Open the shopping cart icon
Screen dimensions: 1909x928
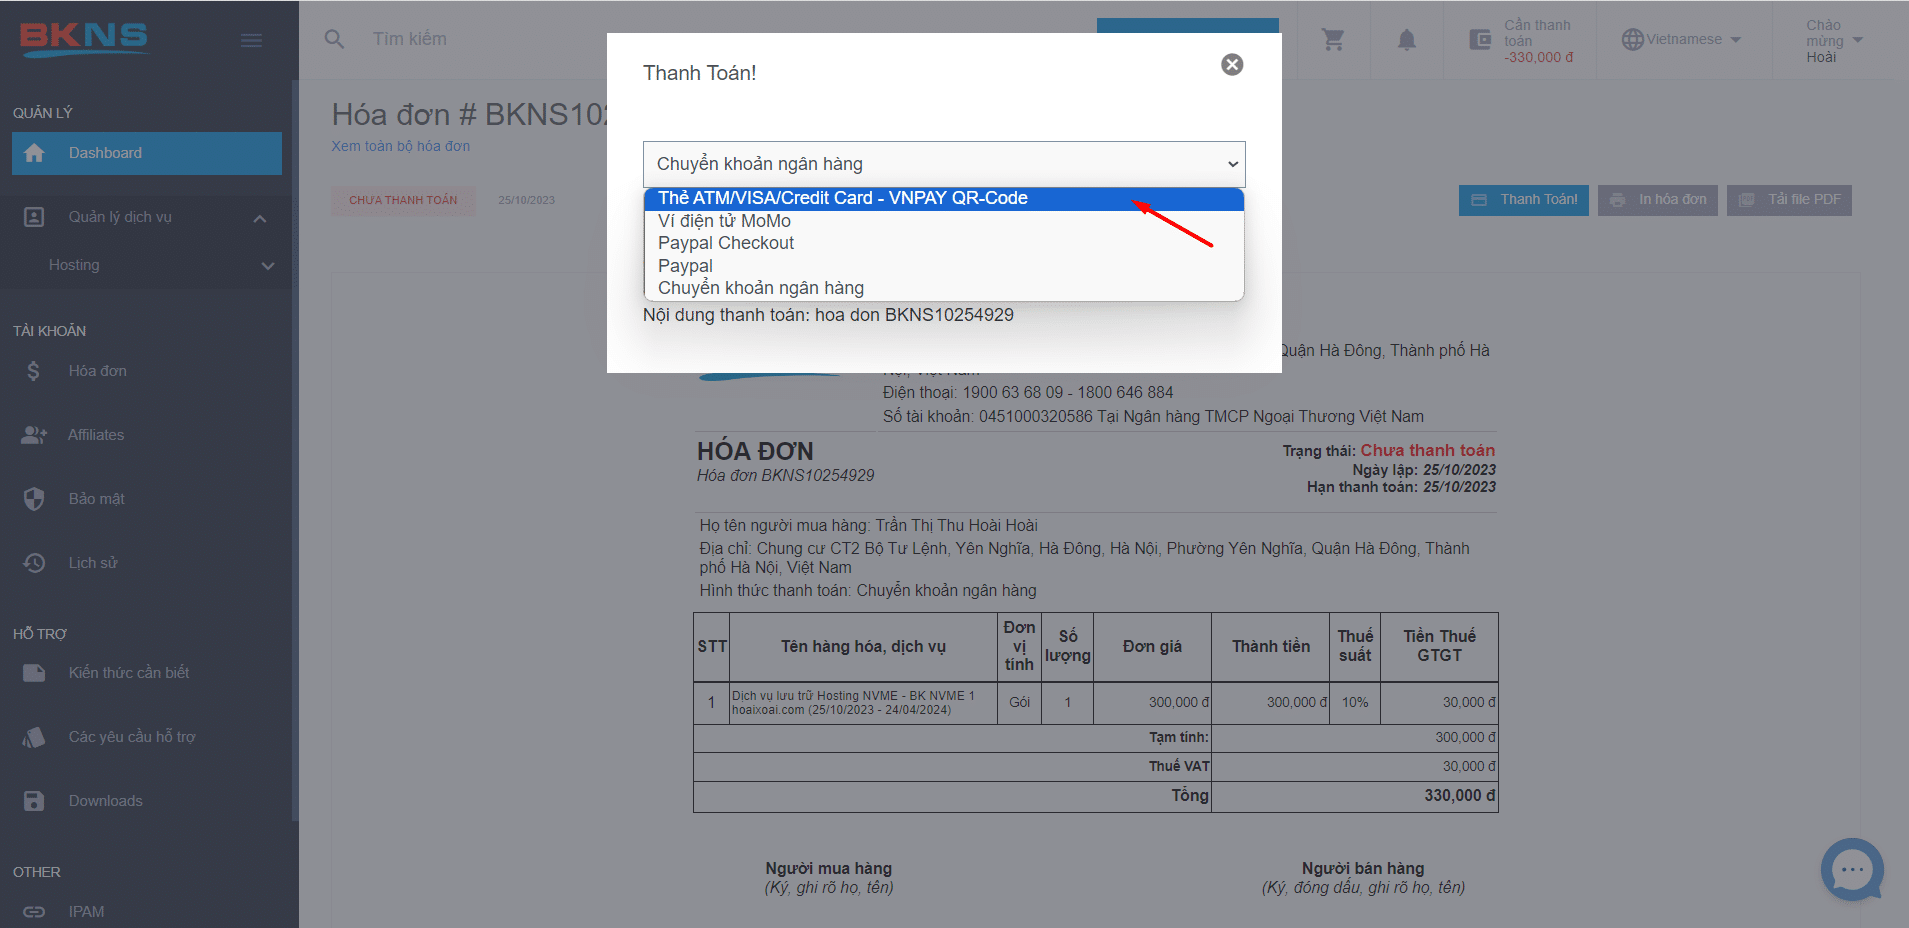[x=1333, y=39]
